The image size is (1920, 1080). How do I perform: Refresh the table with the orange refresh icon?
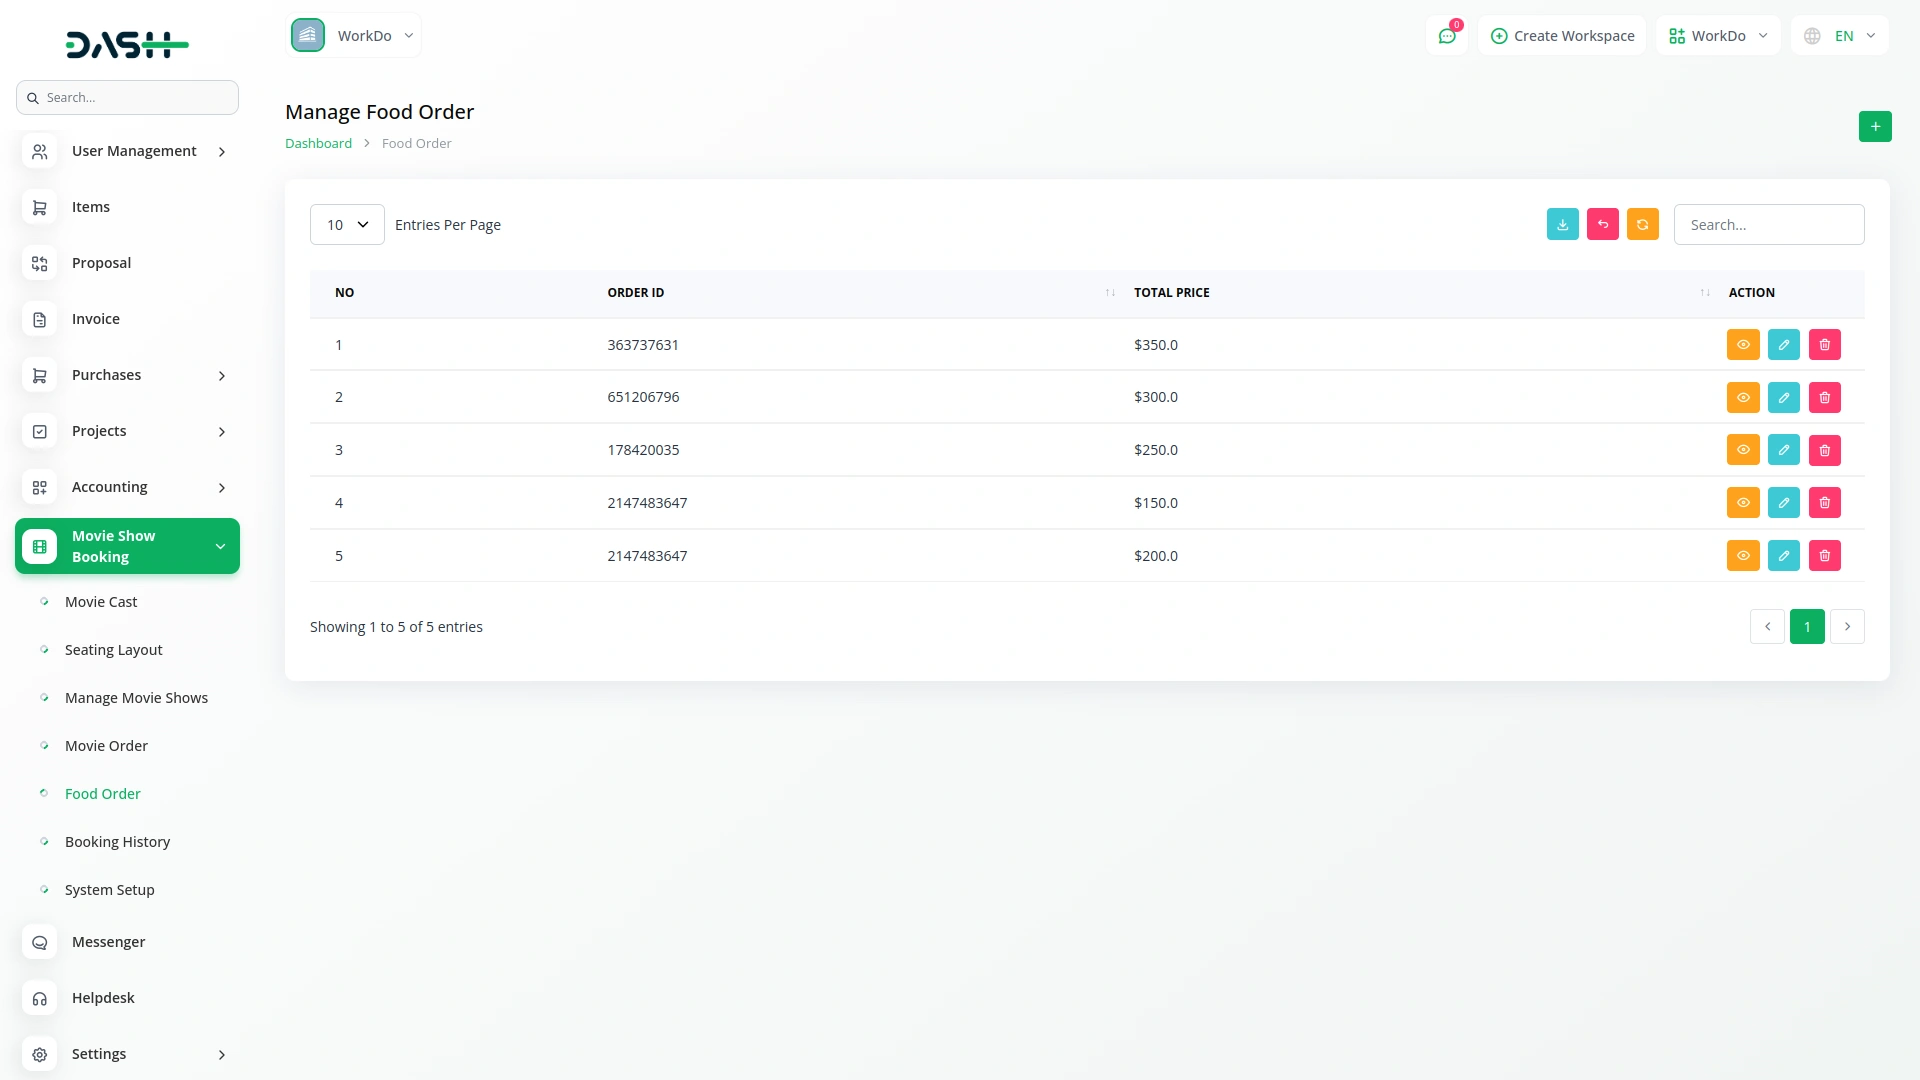(1643, 224)
